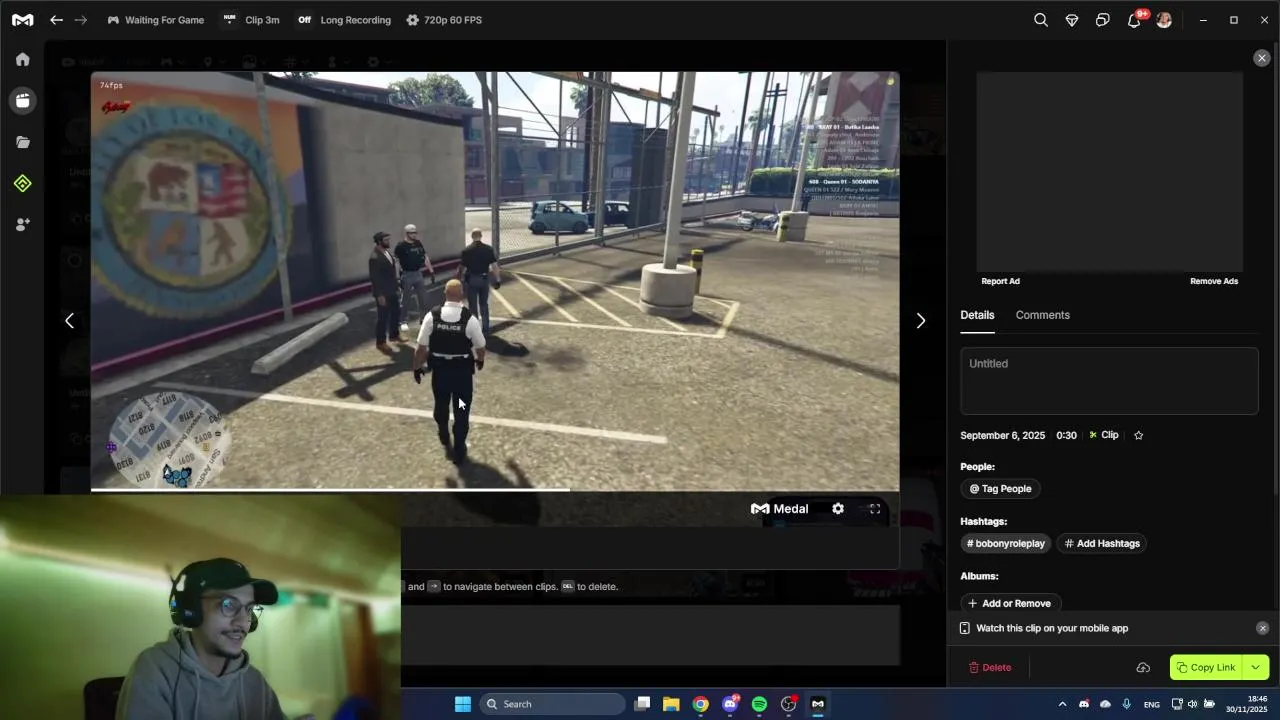Open the chat bubbles icon in top bar
Screen dimensions: 1280x720
[1103, 20]
